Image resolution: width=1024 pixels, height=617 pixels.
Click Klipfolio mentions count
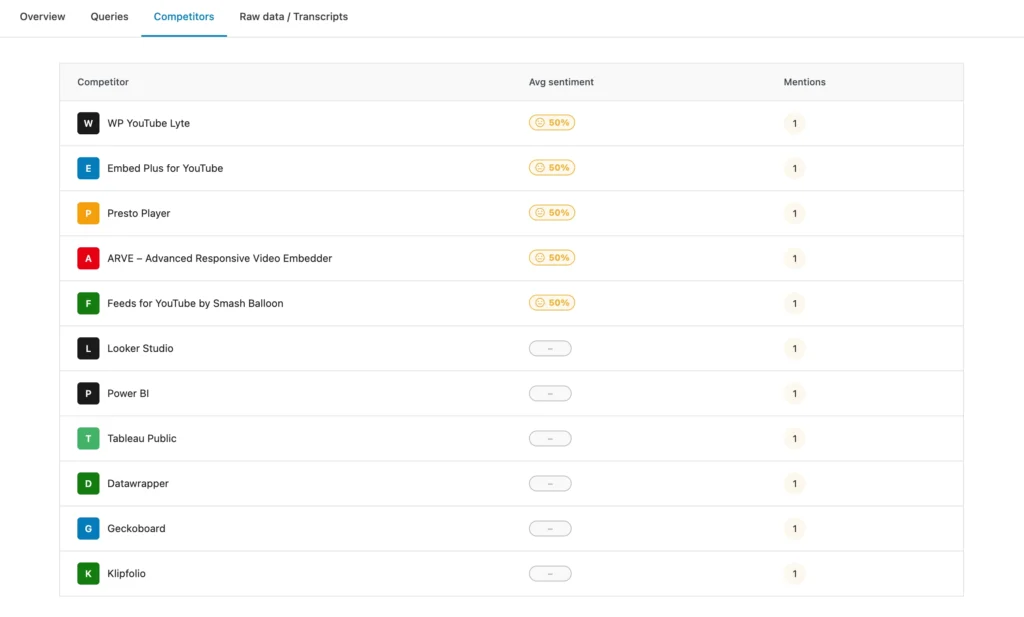[x=795, y=574]
